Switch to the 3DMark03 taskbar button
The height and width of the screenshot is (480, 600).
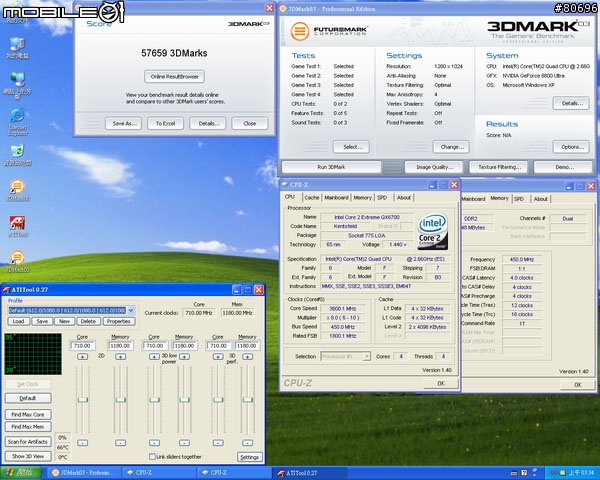point(83,473)
